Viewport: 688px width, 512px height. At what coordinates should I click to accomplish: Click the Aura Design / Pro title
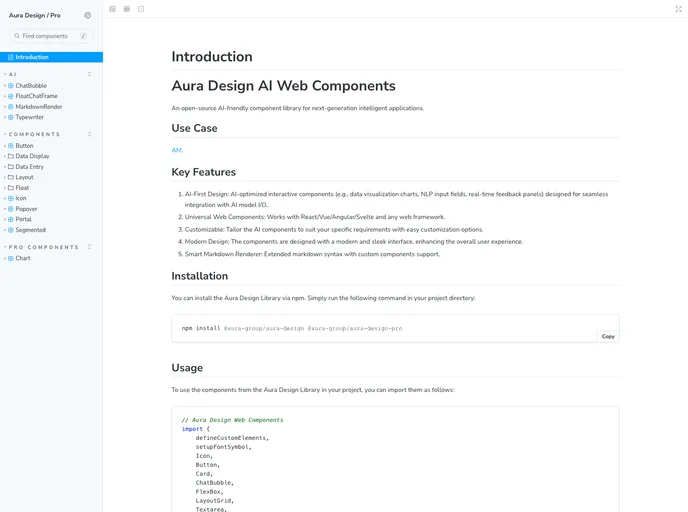click(35, 15)
